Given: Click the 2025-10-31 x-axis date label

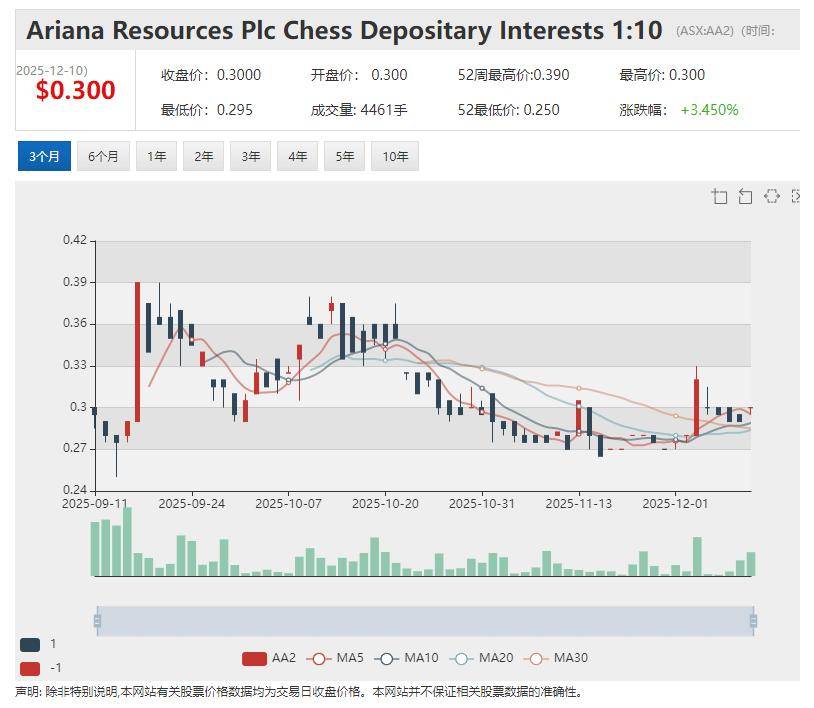Looking at the screenshot, I should pyautogui.click(x=482, y=503).
